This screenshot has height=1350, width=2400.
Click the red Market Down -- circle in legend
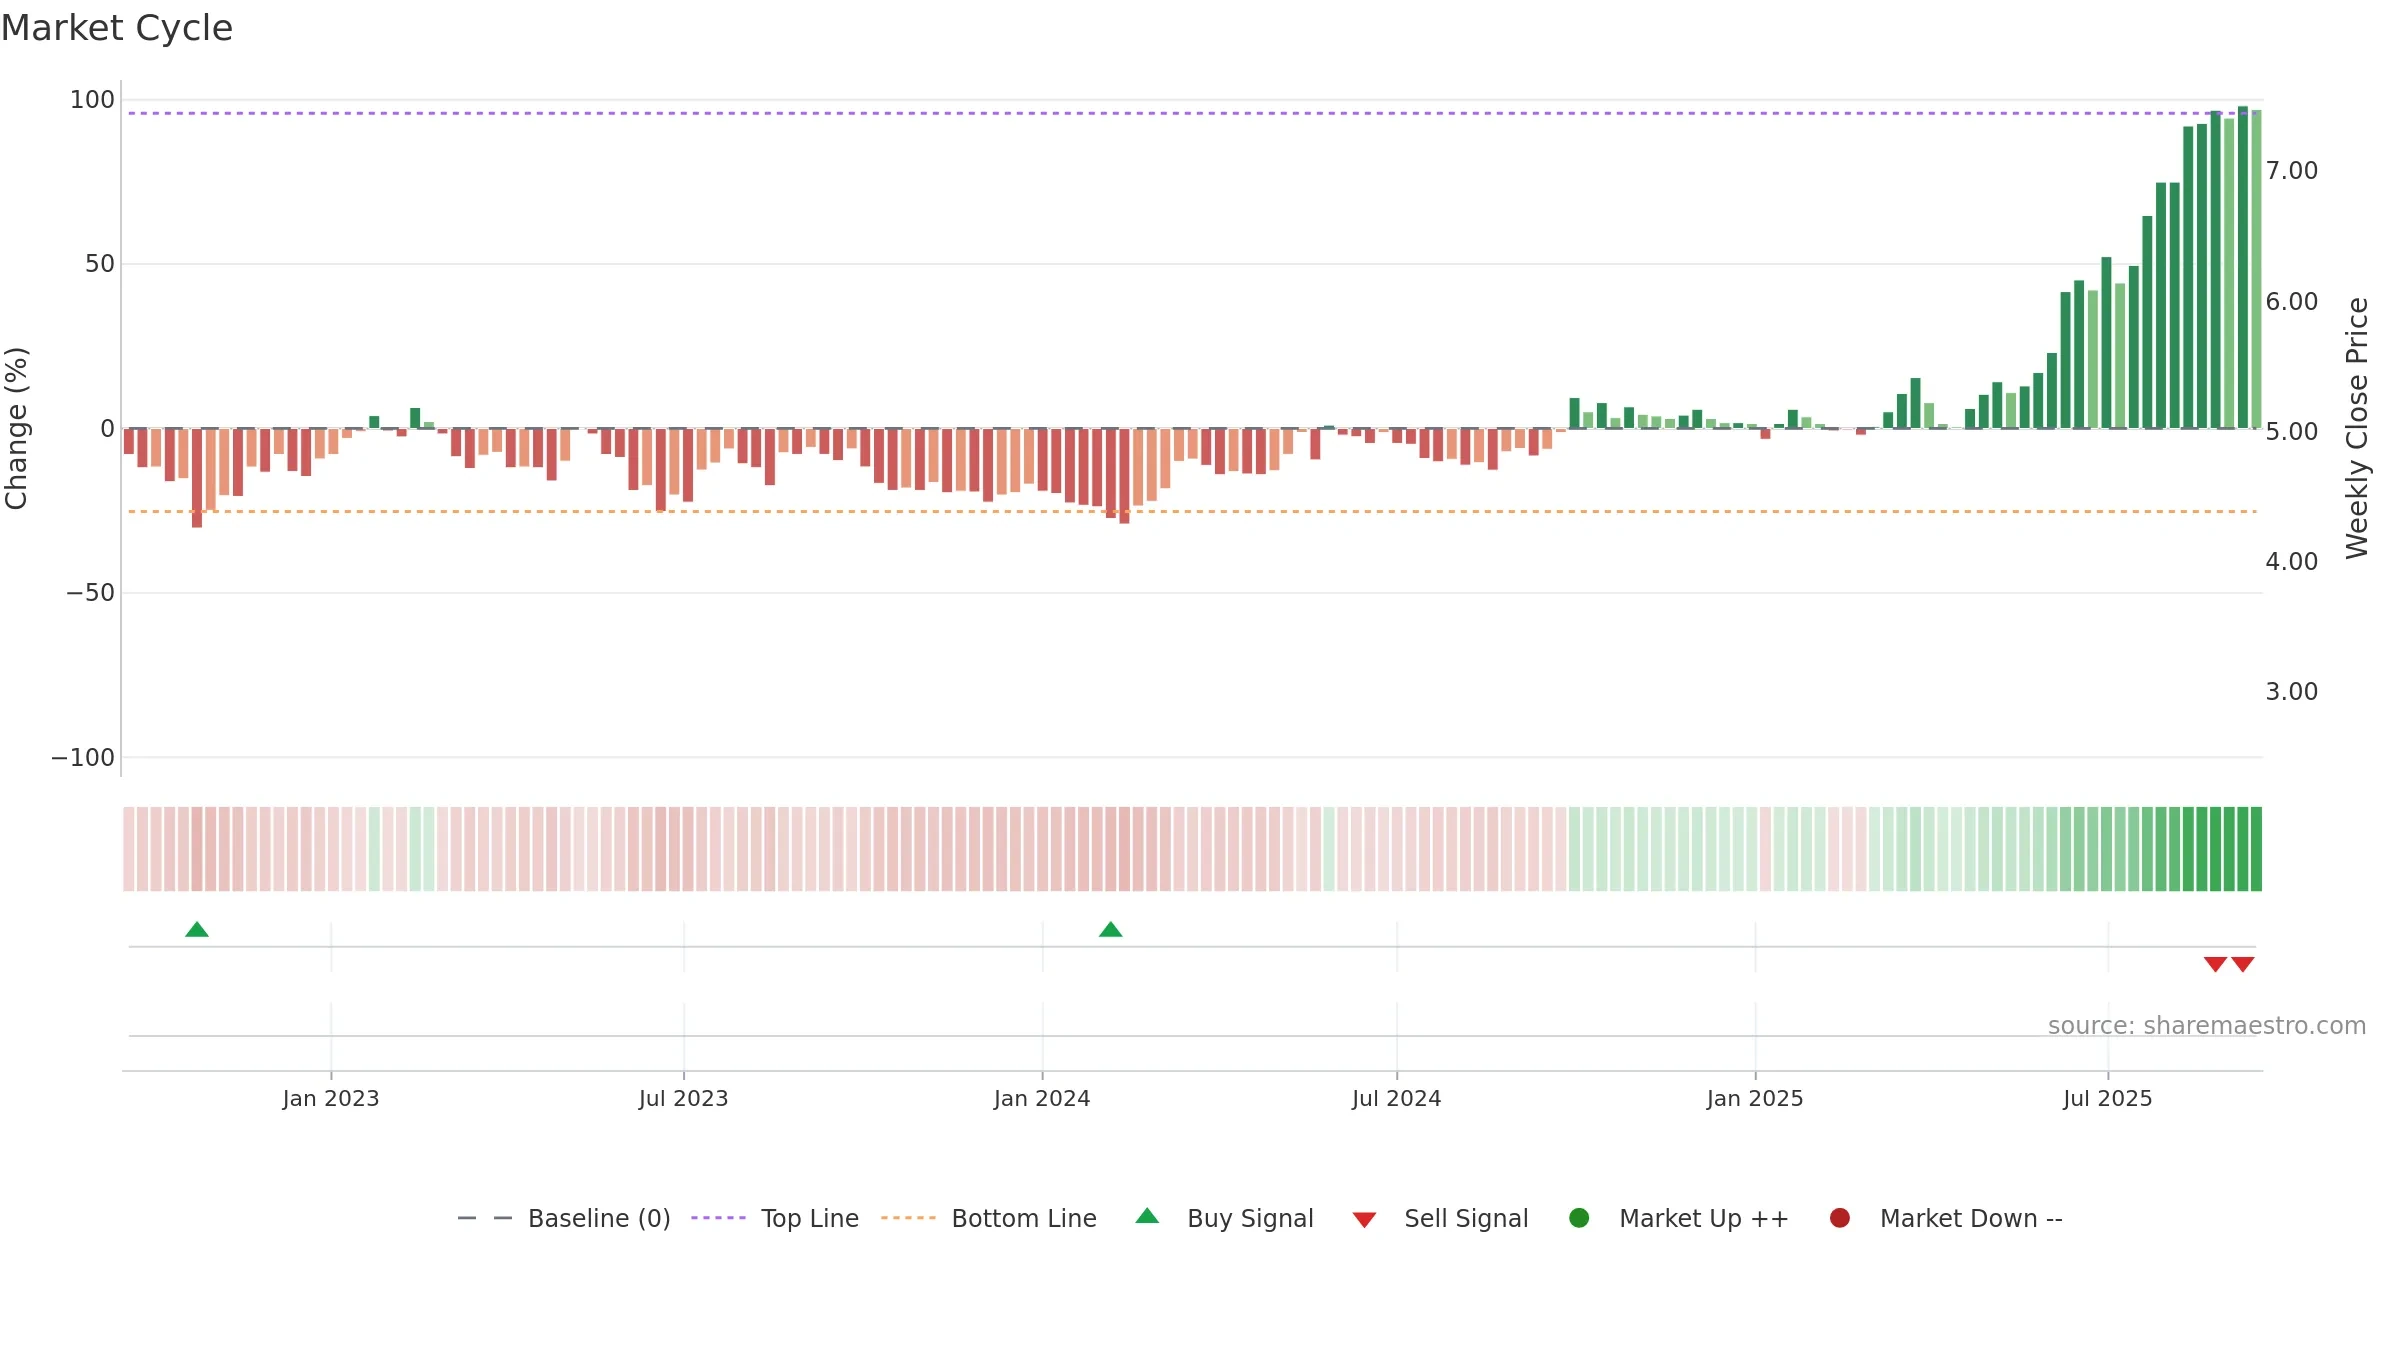[x=1839, y=1218]
